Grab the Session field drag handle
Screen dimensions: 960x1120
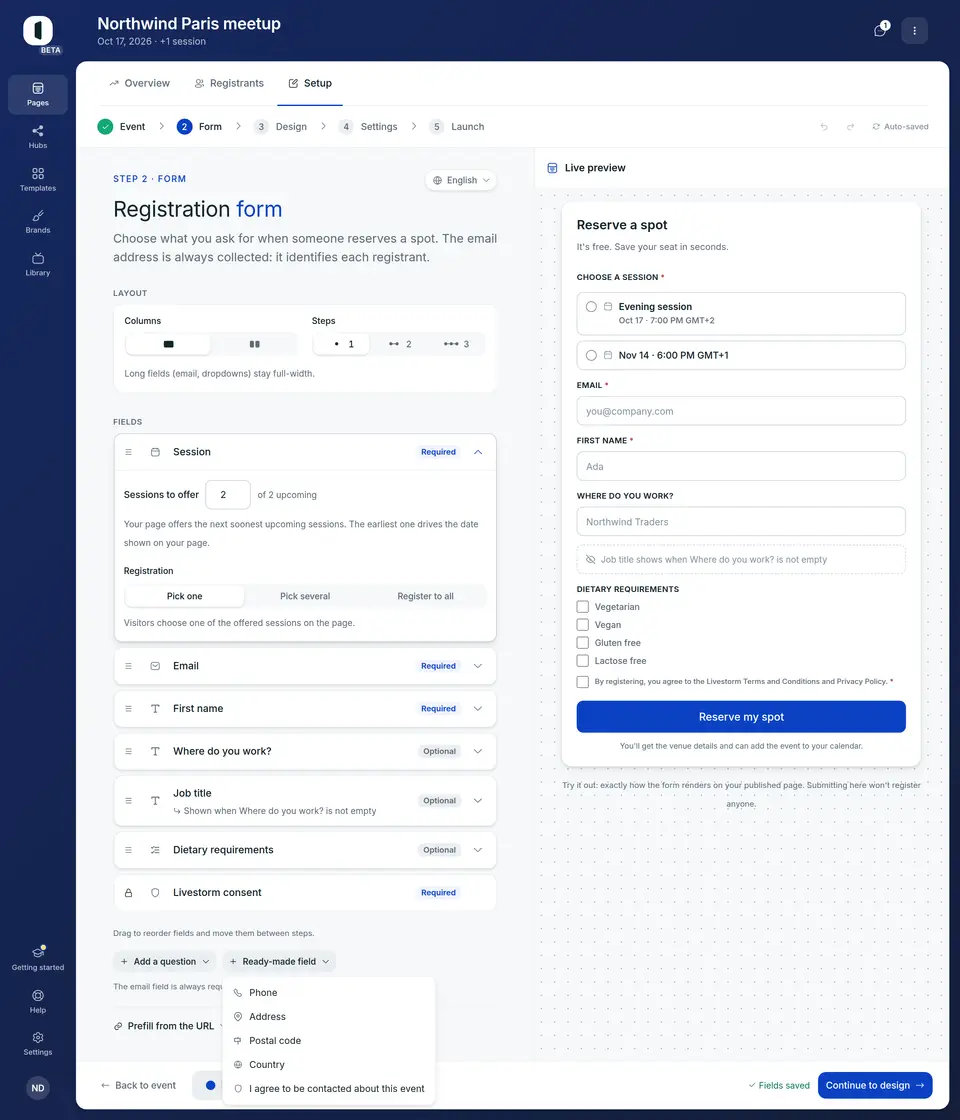(x=129, y=452)
